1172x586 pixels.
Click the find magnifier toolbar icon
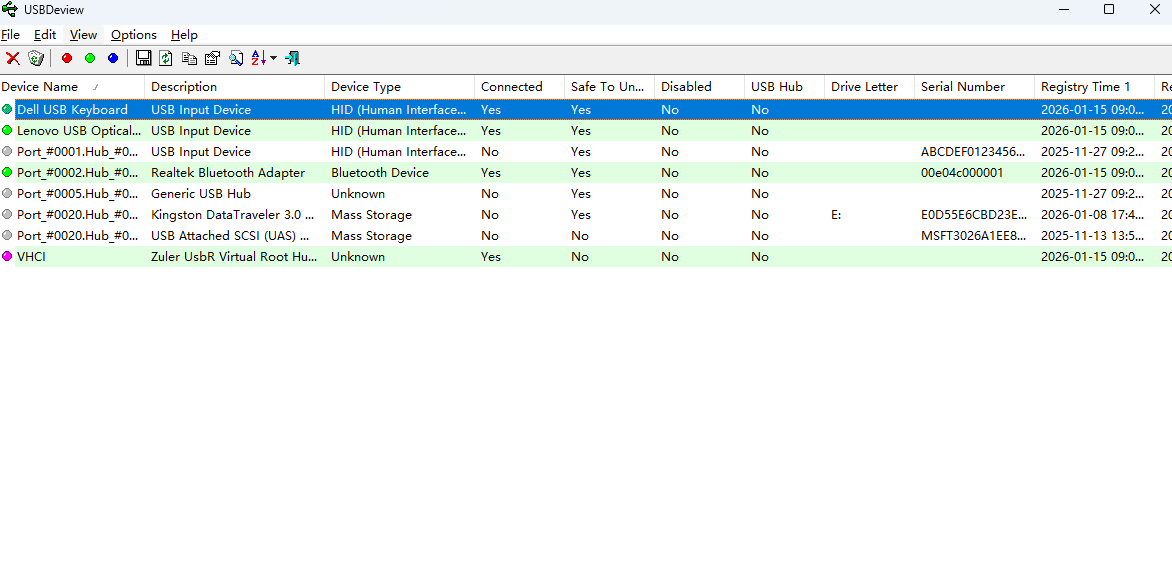coord(236,59)
